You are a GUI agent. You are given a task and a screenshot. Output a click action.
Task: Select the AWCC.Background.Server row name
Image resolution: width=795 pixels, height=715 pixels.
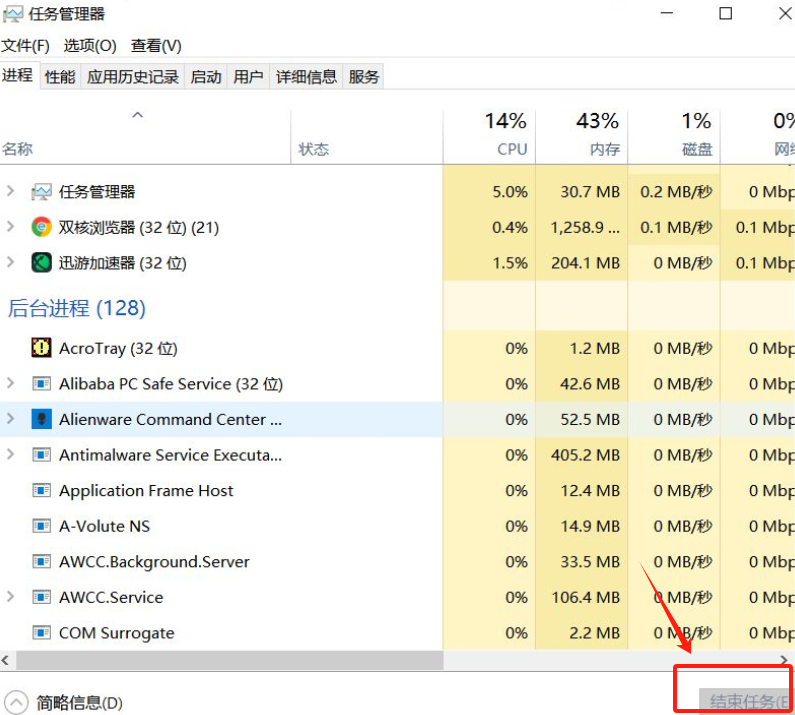point(154,562)
